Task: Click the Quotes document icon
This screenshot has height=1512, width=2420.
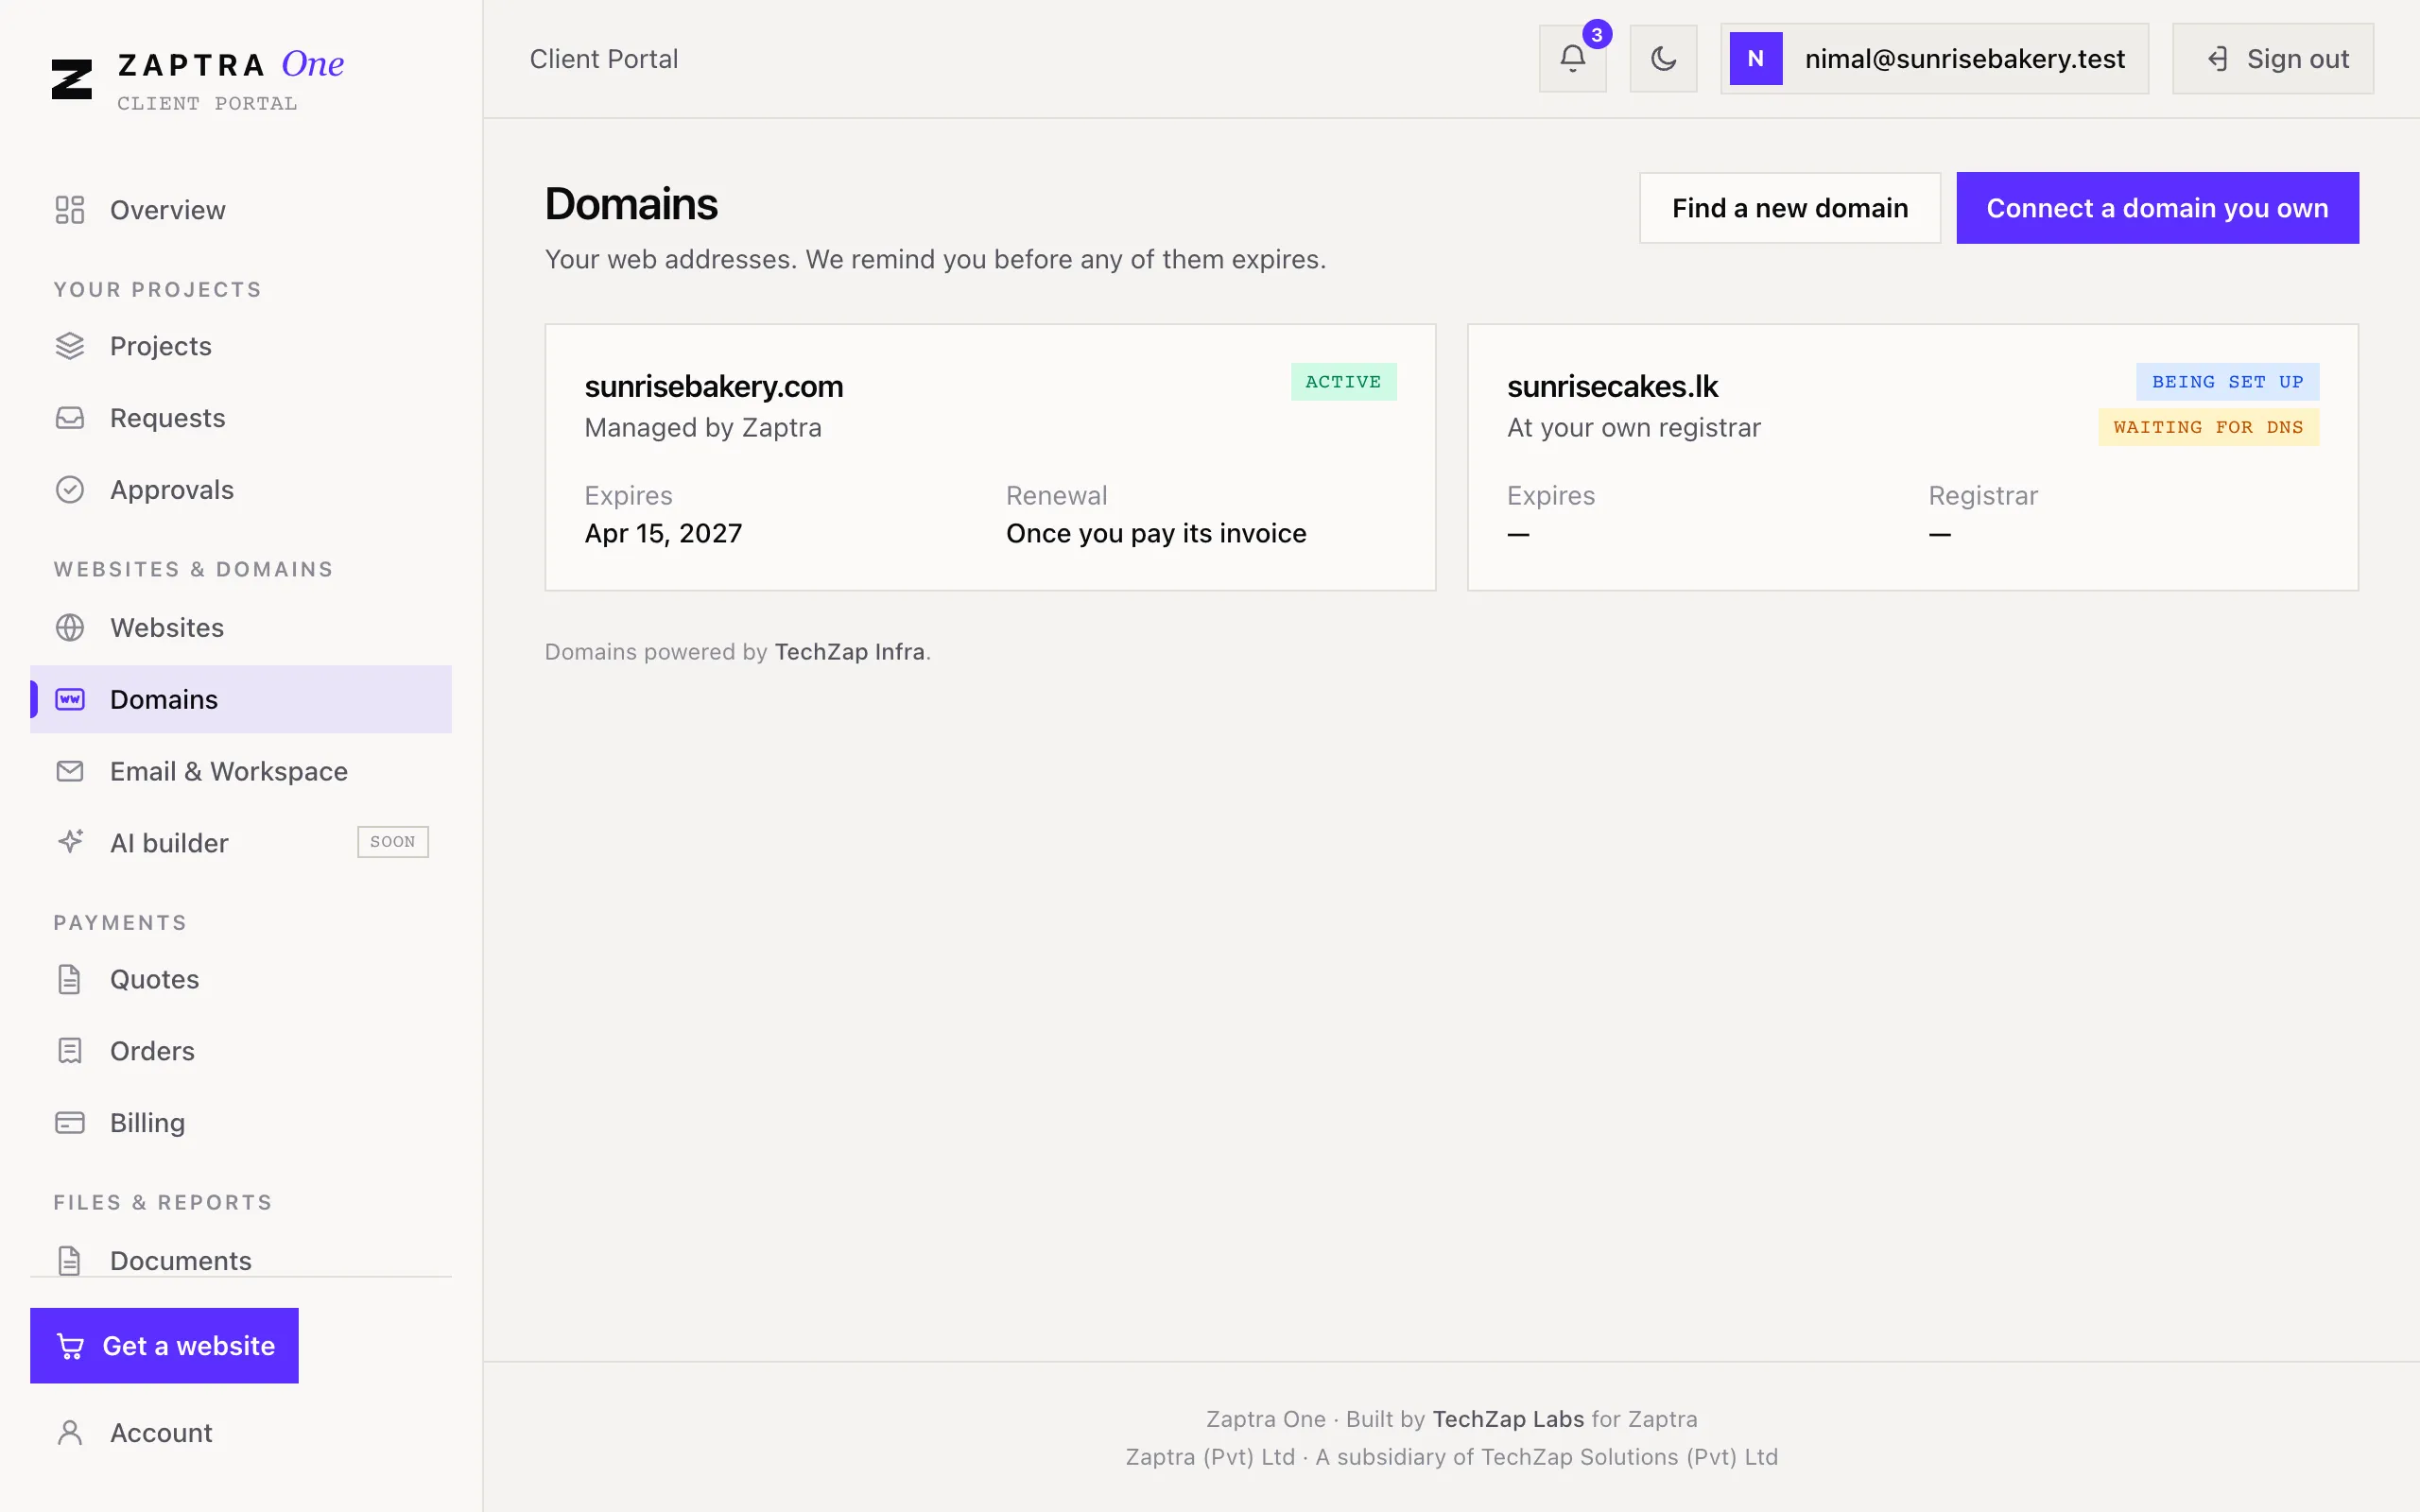Action: [70, 979]
